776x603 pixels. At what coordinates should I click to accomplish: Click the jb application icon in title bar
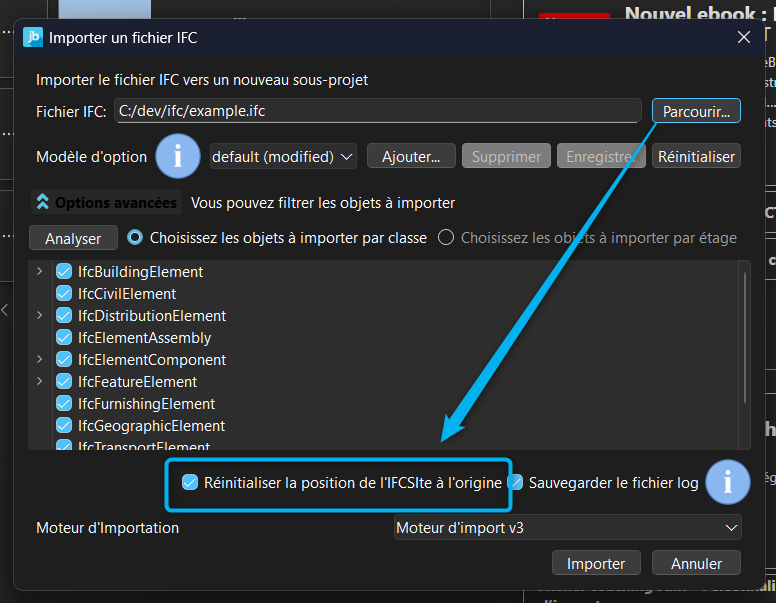pyautogui.click(x=33, y=38)
